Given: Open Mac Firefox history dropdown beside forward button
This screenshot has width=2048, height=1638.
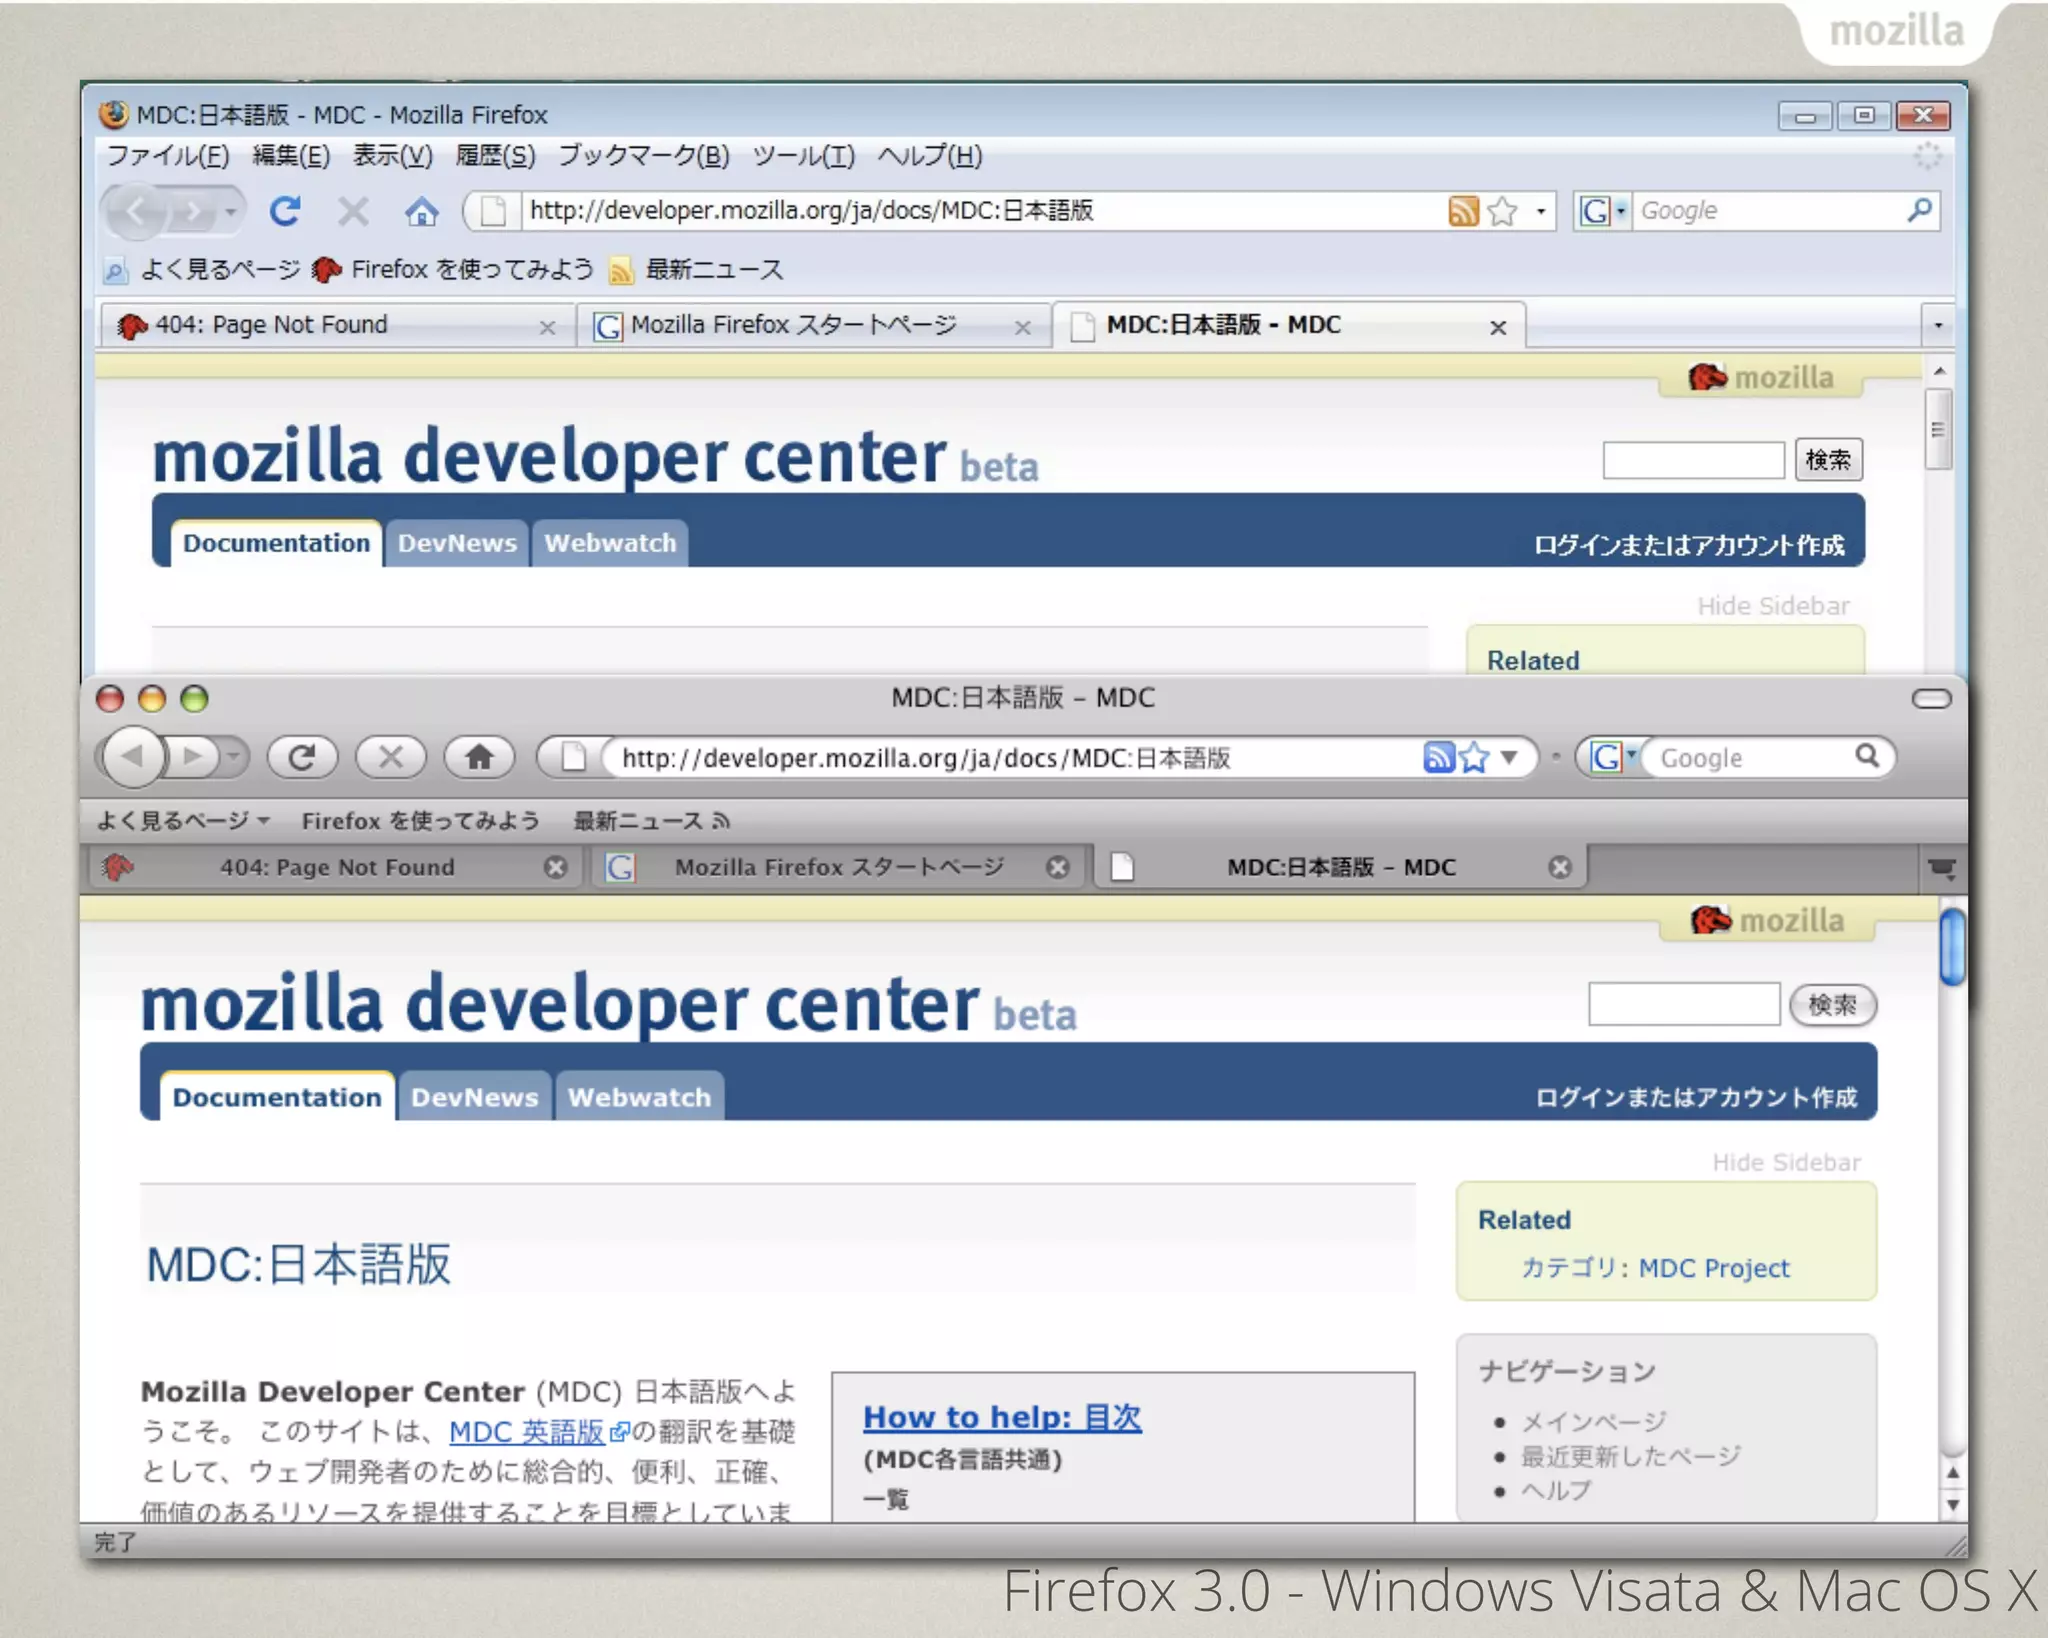Looking at the screenshot, I should 233,757.
